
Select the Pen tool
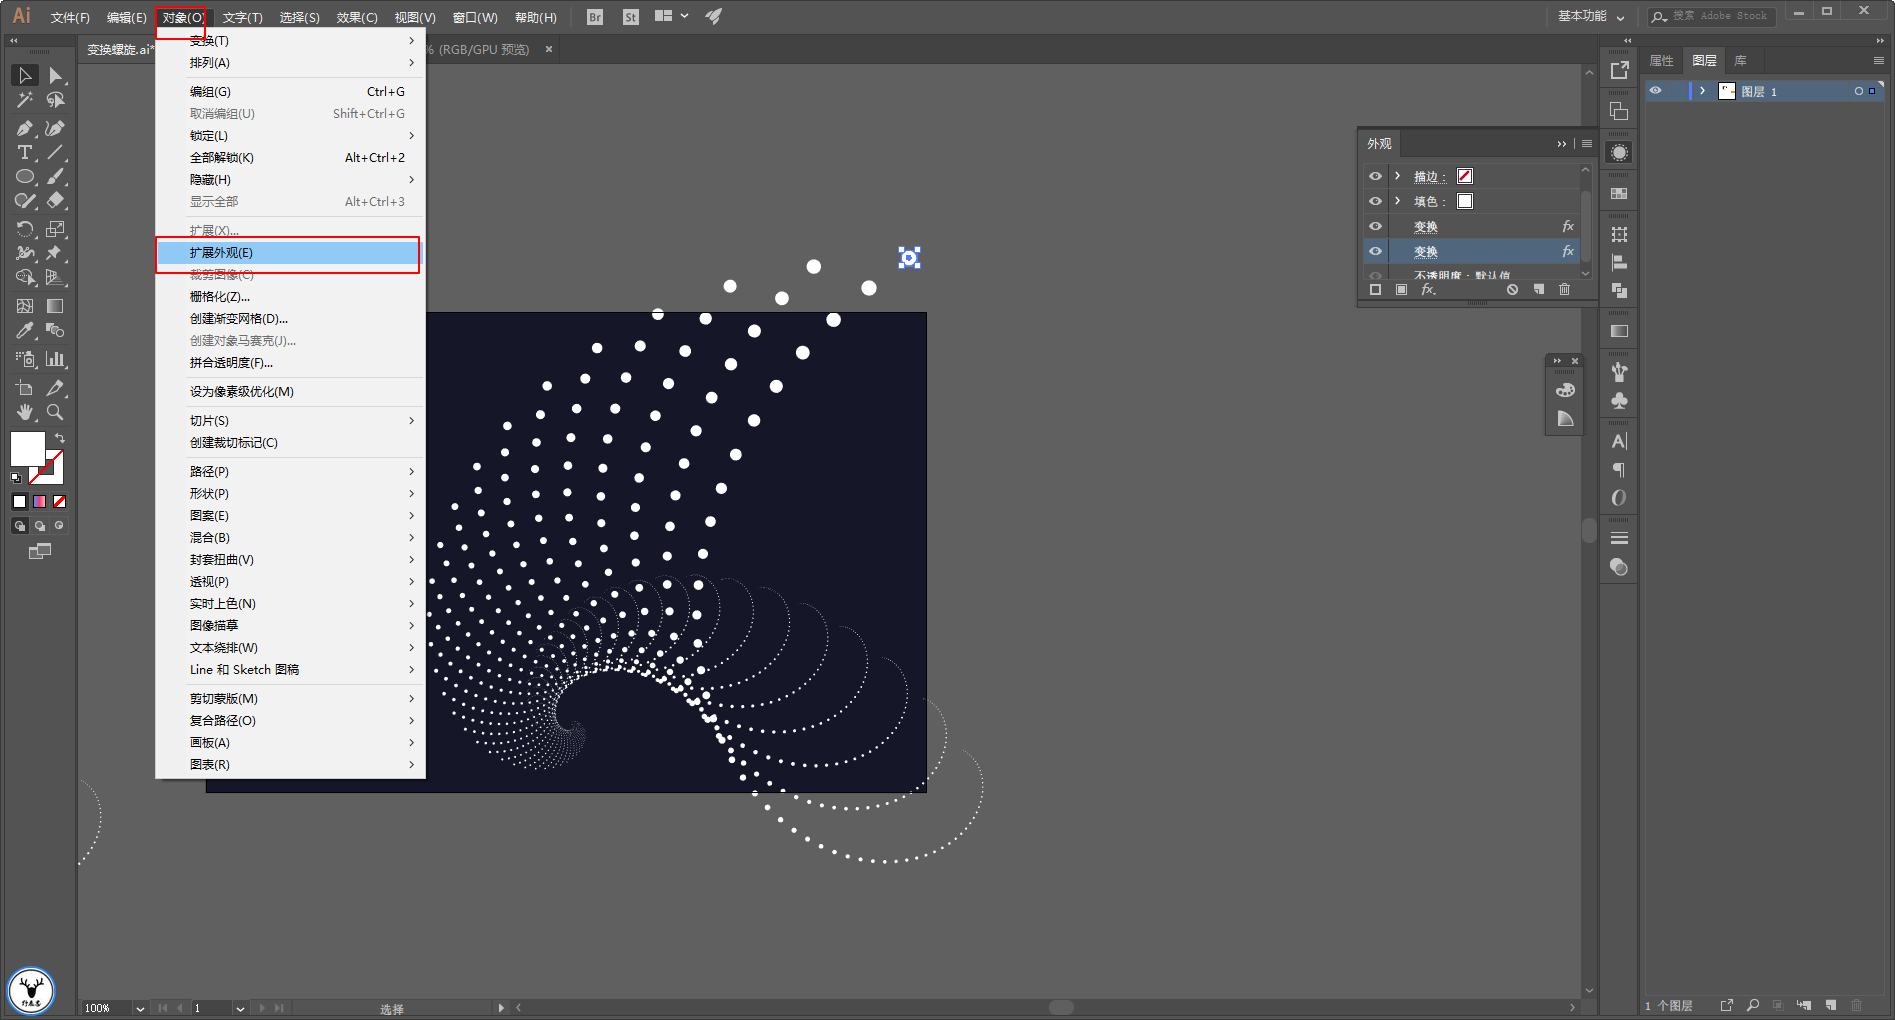pos(25,128)
